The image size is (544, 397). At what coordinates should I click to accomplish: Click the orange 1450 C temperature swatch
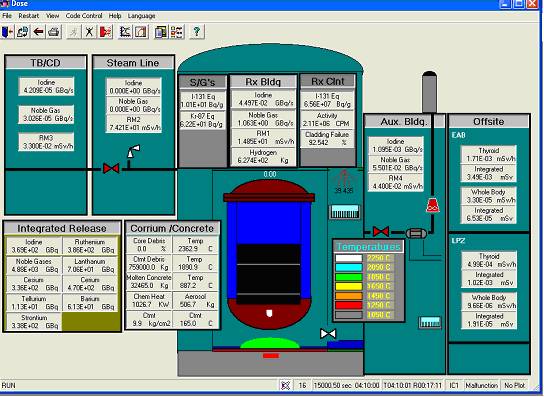pos(349,296)
